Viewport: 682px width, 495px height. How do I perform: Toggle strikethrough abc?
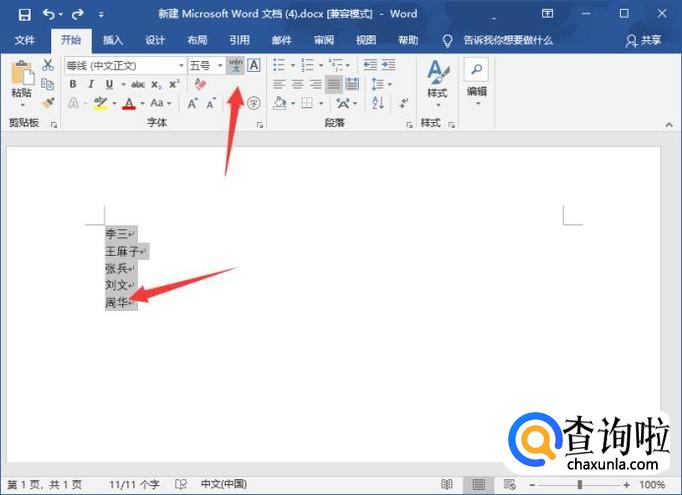tap(138, 84)
